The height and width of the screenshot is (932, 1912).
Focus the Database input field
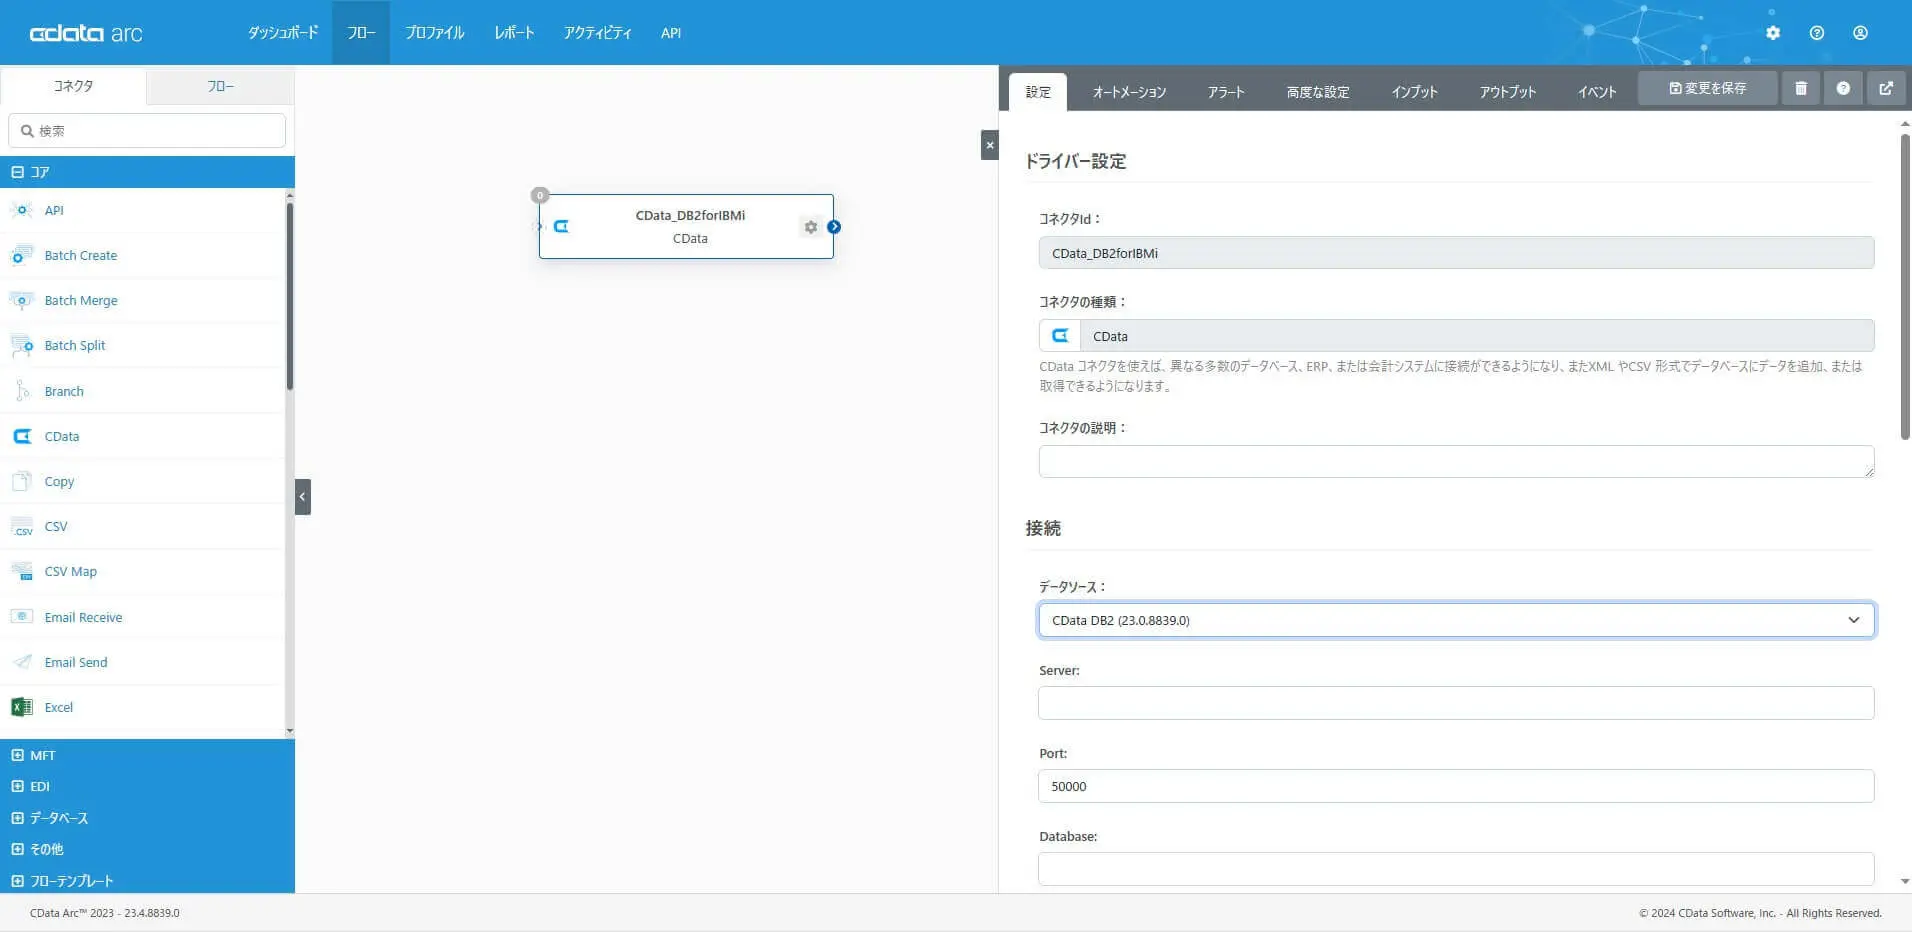[x=1456, y=869]
